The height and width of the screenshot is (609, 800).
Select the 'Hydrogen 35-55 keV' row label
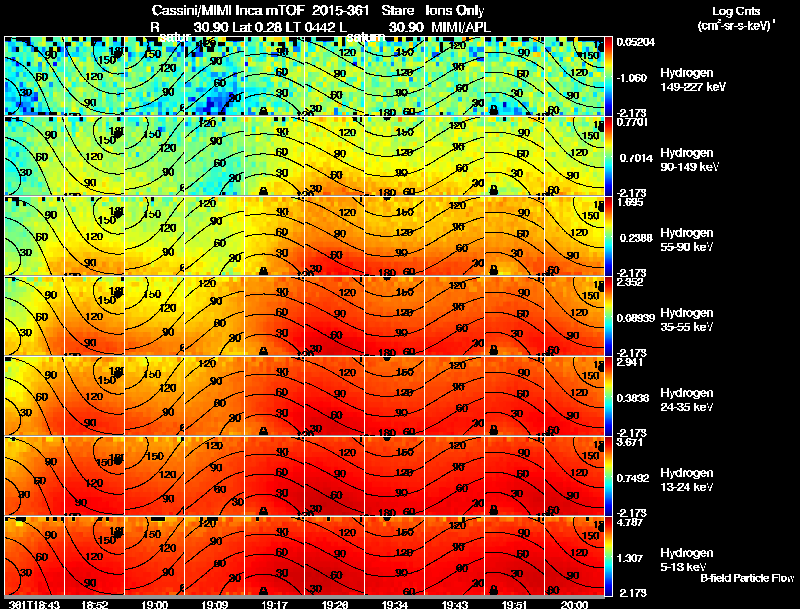click(687, 320)
